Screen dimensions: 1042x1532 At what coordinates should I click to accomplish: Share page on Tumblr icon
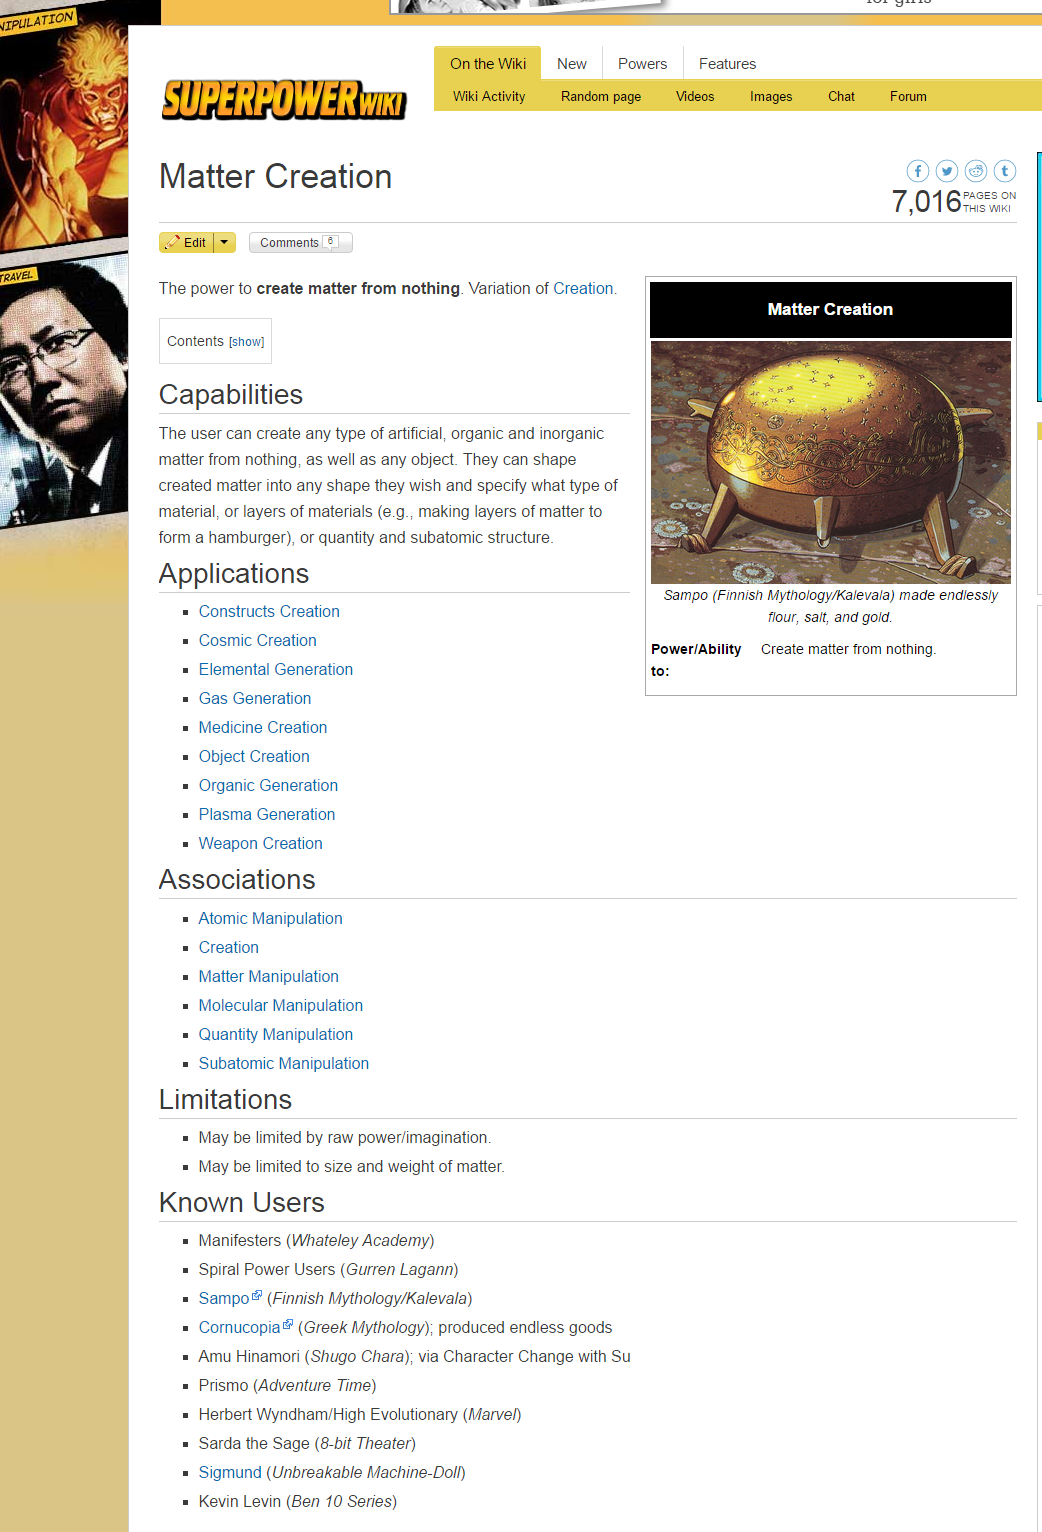[1005, 171]
